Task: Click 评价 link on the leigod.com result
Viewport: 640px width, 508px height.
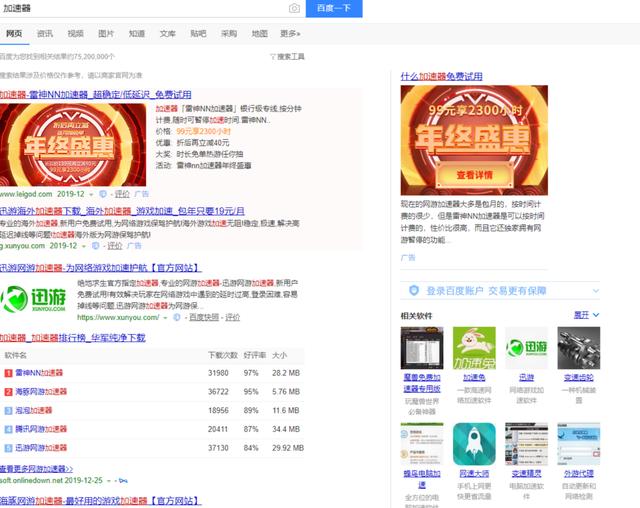Action: coord(122,194)
